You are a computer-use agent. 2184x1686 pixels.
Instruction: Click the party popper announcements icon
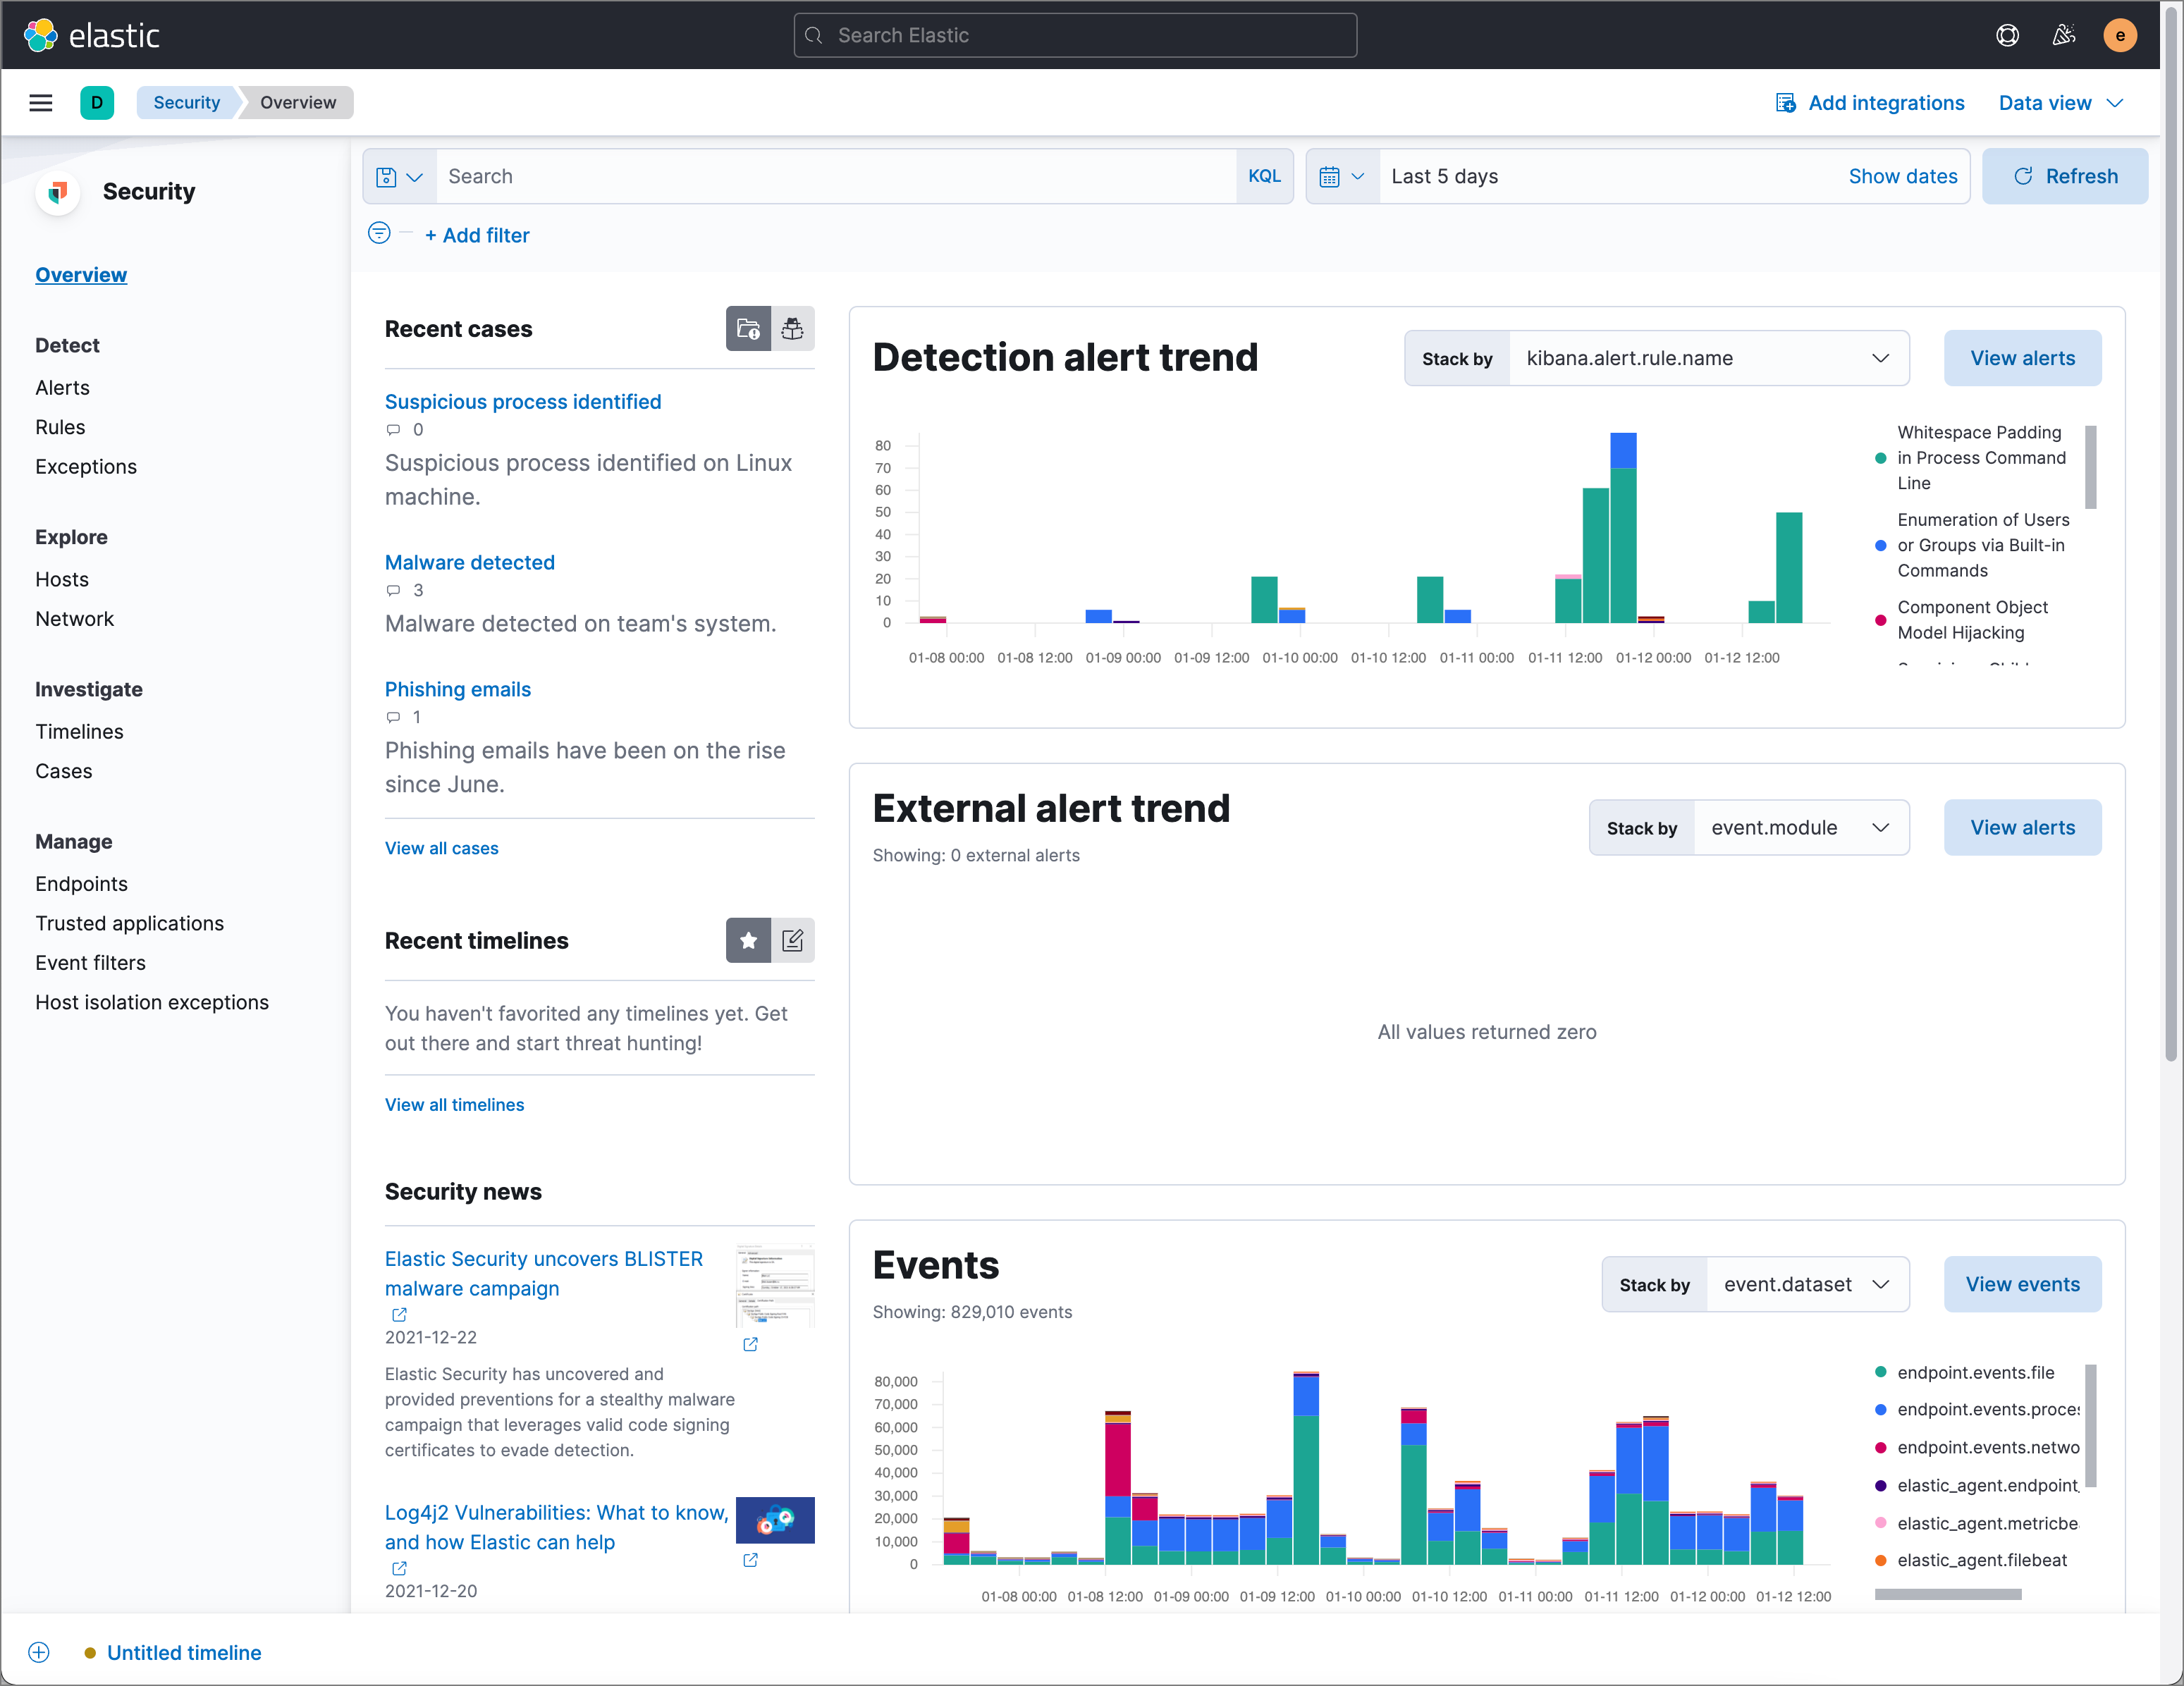click(x=2063, y=35)
